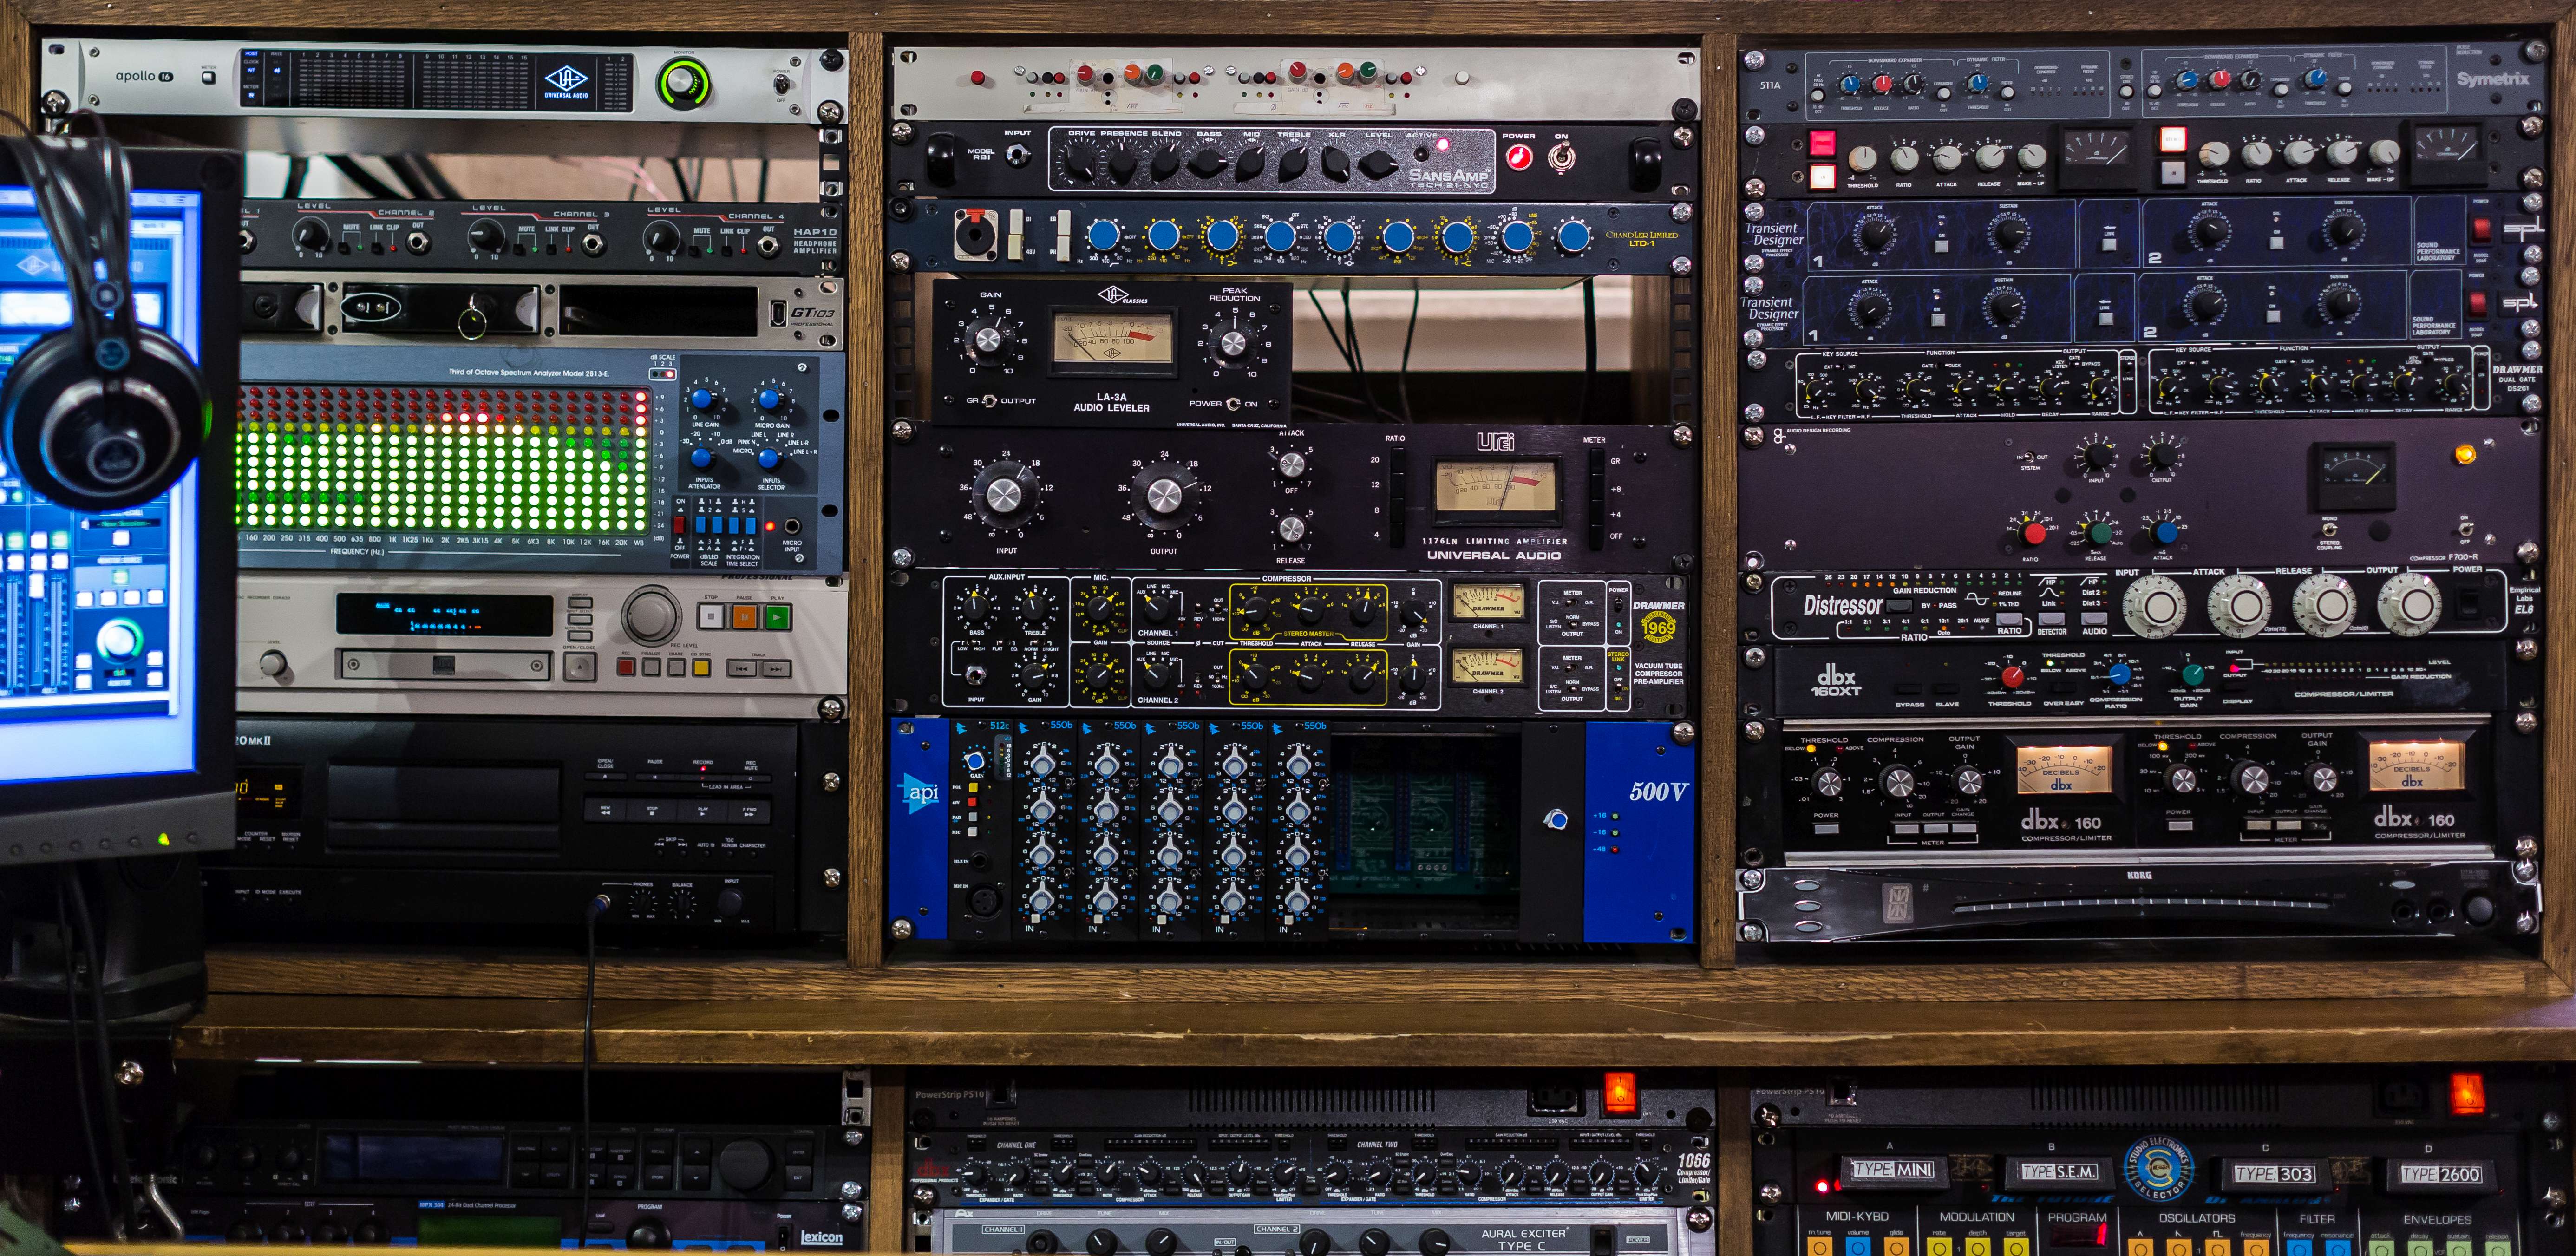This screenshot has width=2576, height=1256.
Task: Flip the SansAmp ON toggle switch
Action: pos(1561,157)
